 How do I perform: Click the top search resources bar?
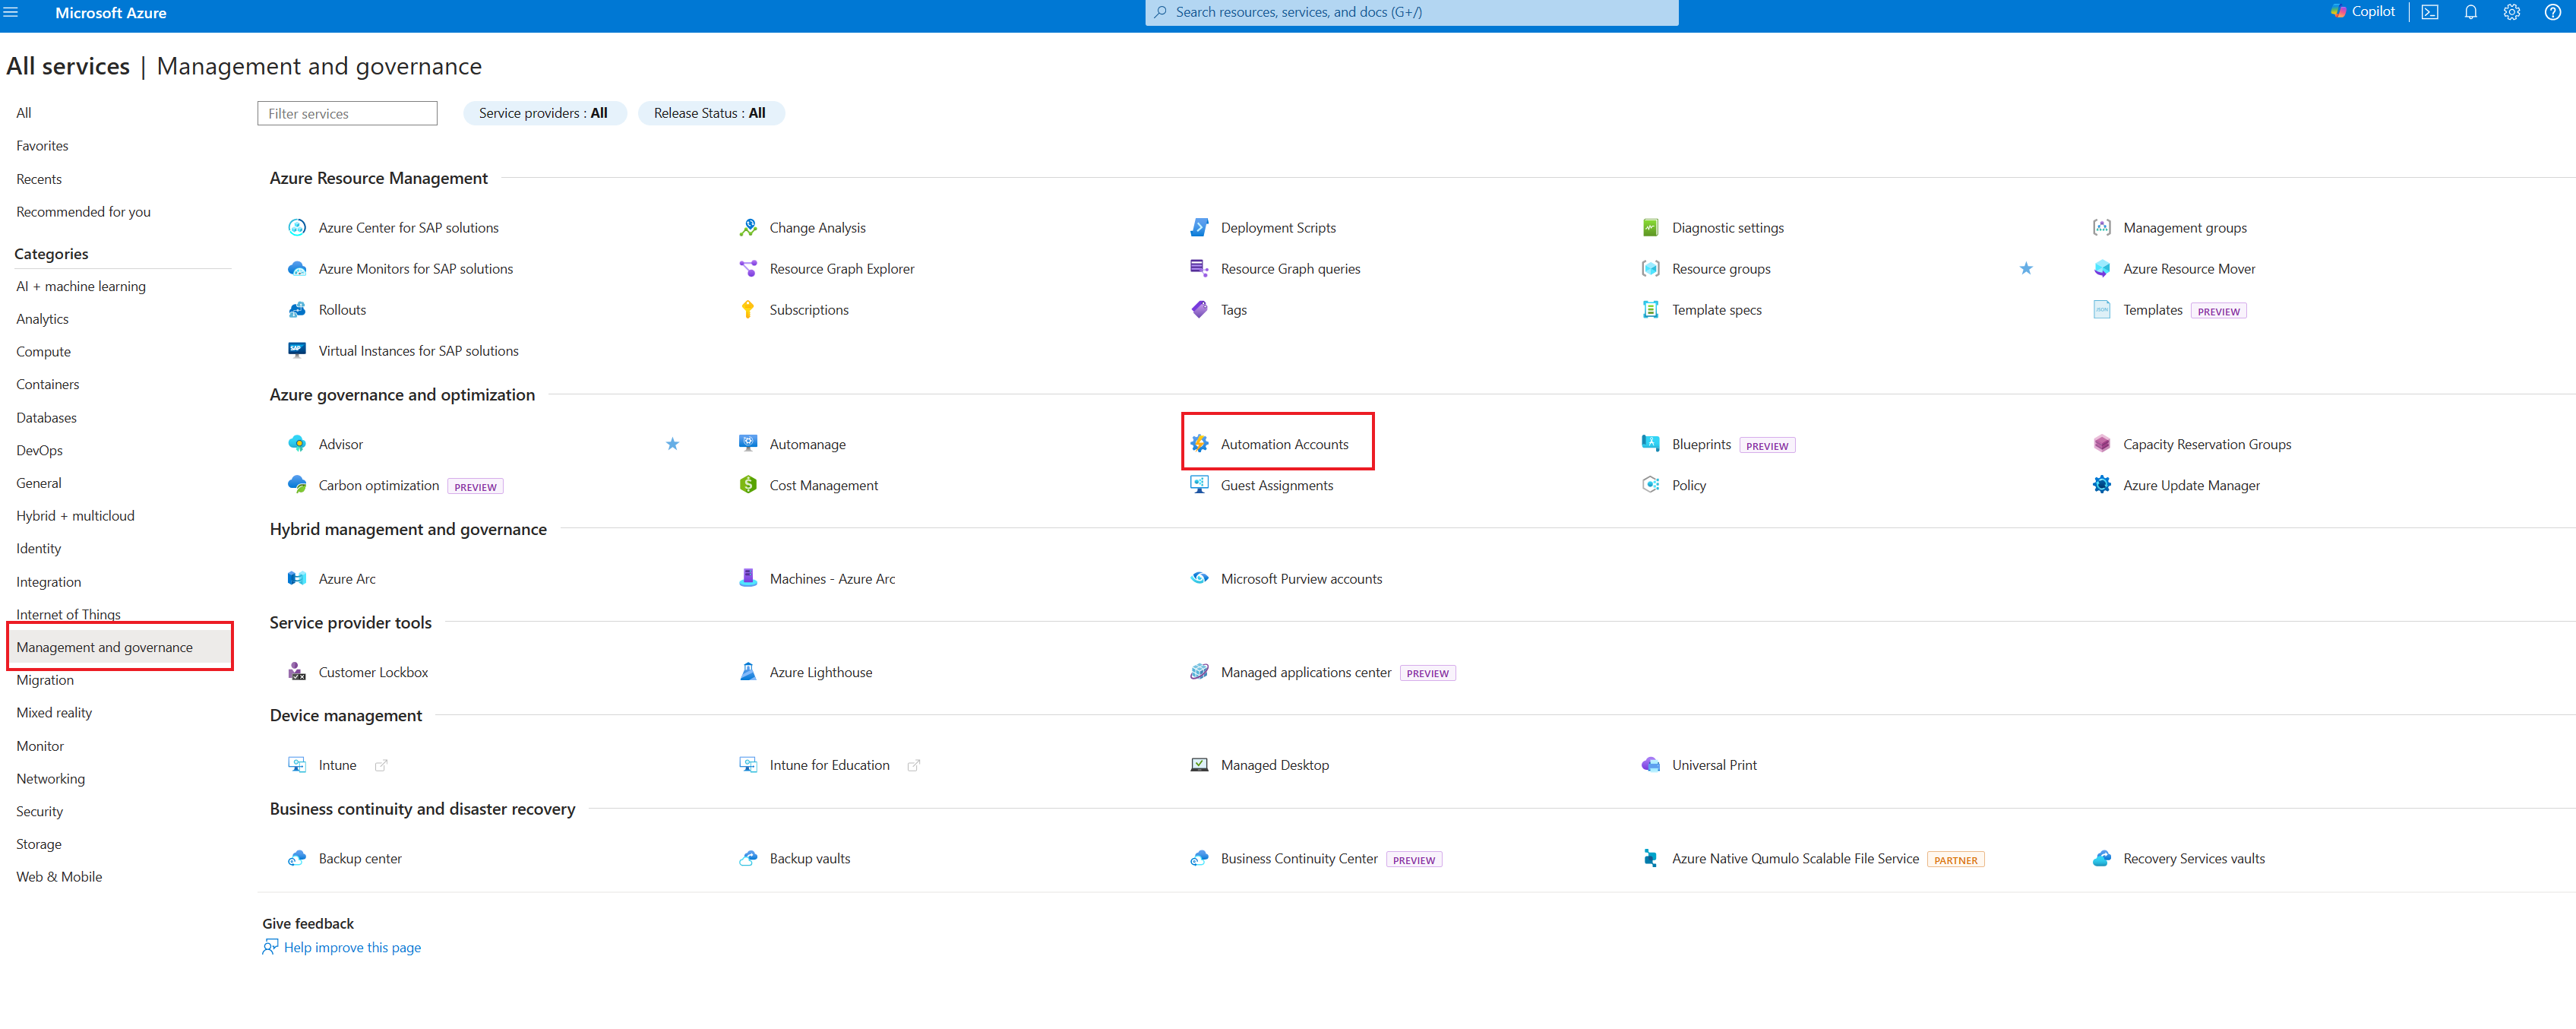1410,12
